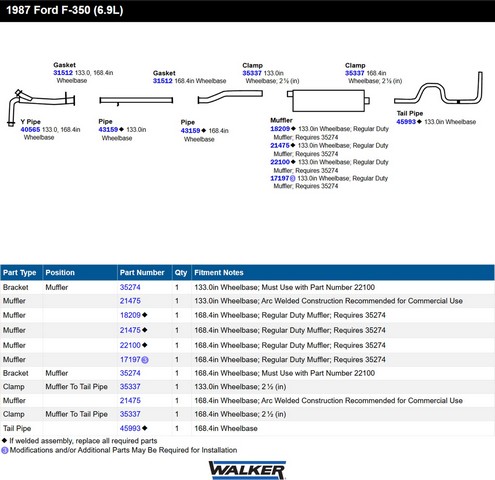The height and width of the screenshot is (480, 495).
Task: Click the Y Pipe drawing
Action: 41,107
